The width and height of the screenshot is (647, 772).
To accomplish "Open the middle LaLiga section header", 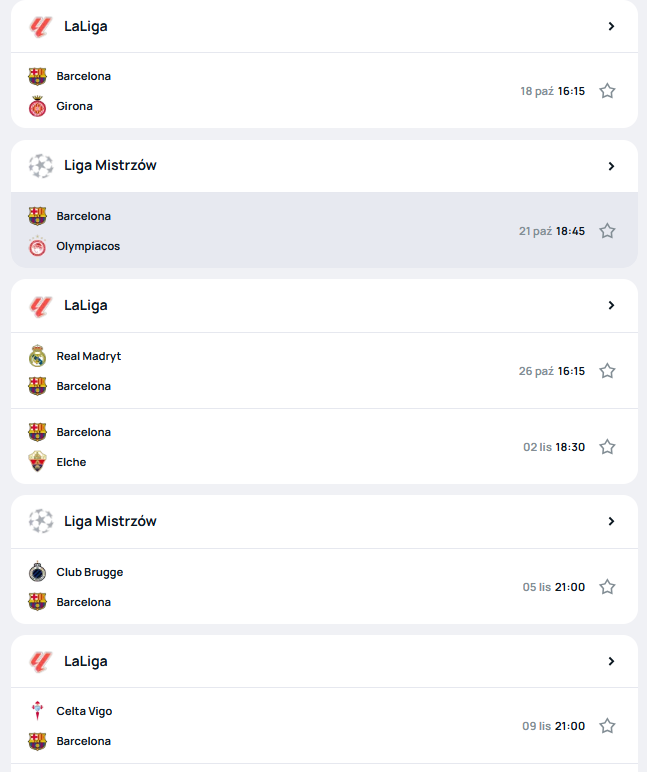I will click(x=86, y=305).
